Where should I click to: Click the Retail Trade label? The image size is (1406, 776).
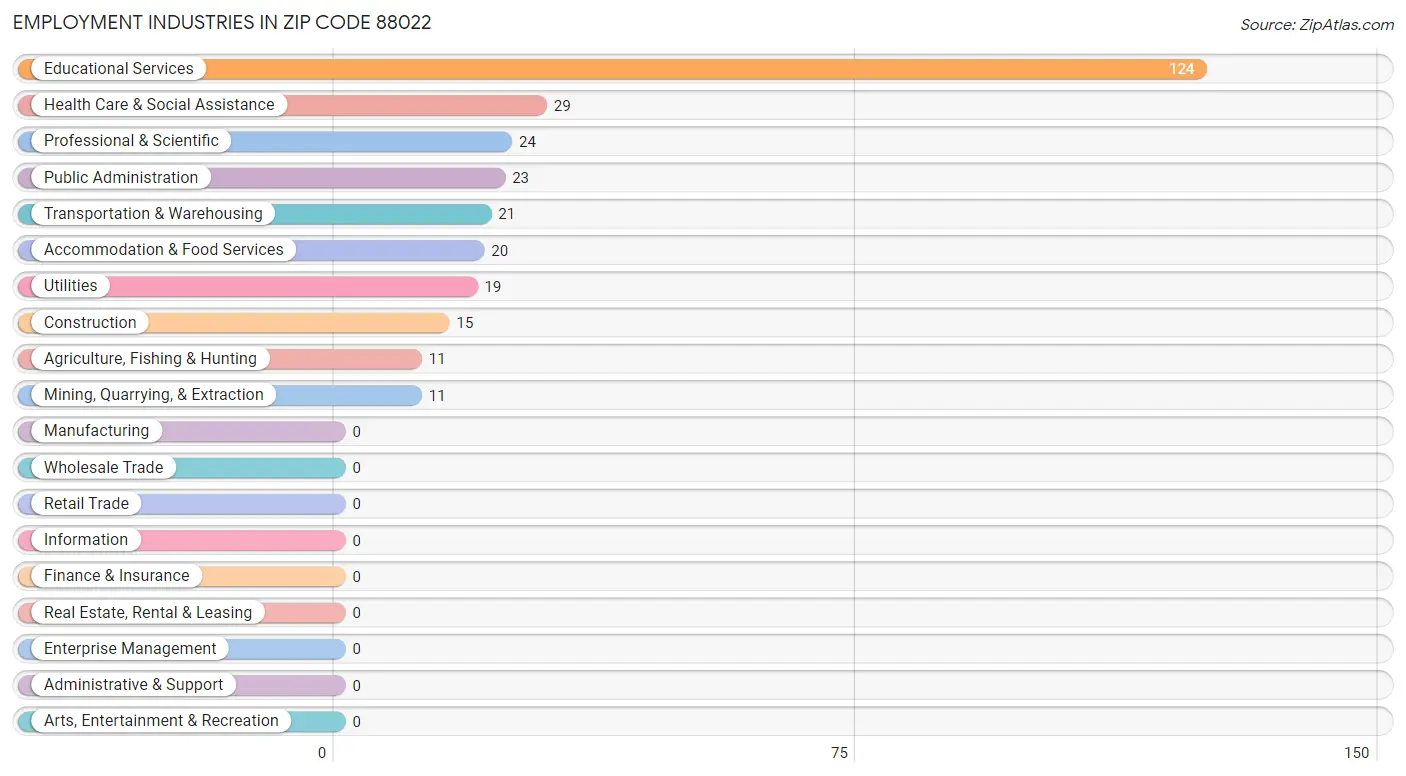coord(86,503)
